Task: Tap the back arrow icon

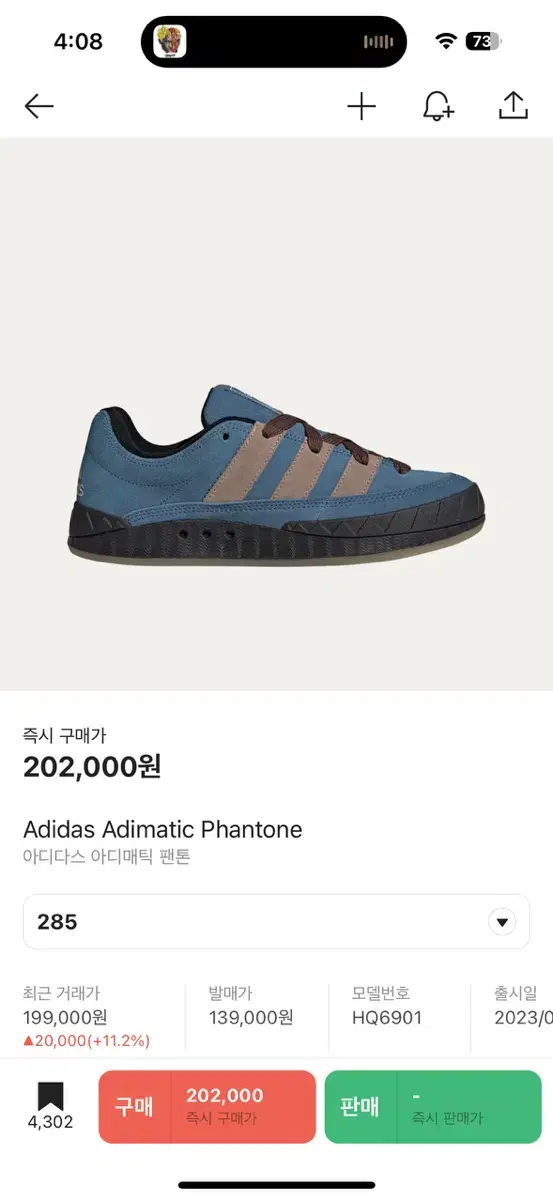Action: click(39, 106)
